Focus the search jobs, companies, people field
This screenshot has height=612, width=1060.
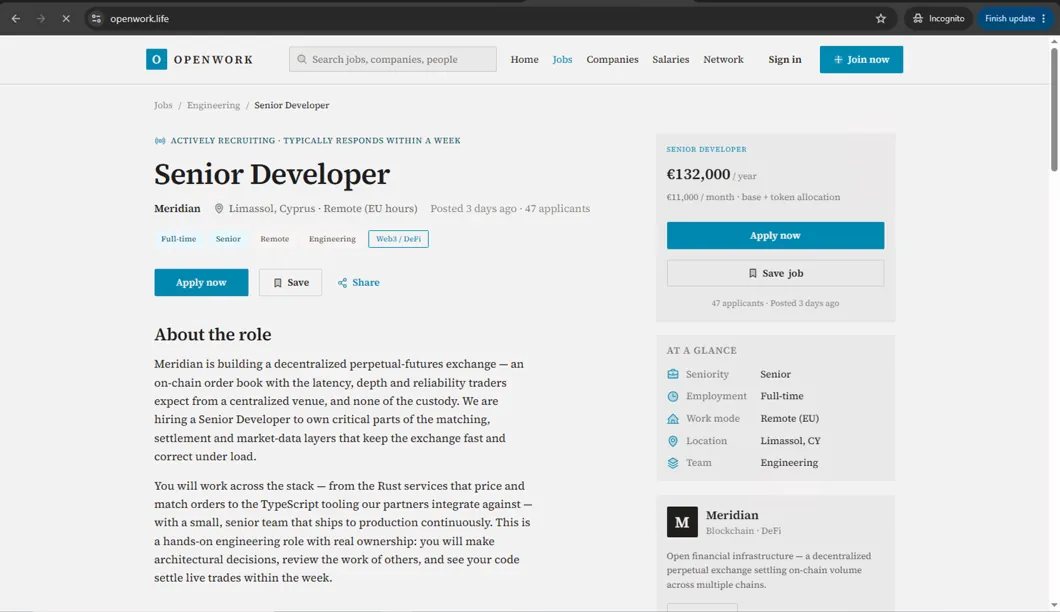tap(393, 60)
